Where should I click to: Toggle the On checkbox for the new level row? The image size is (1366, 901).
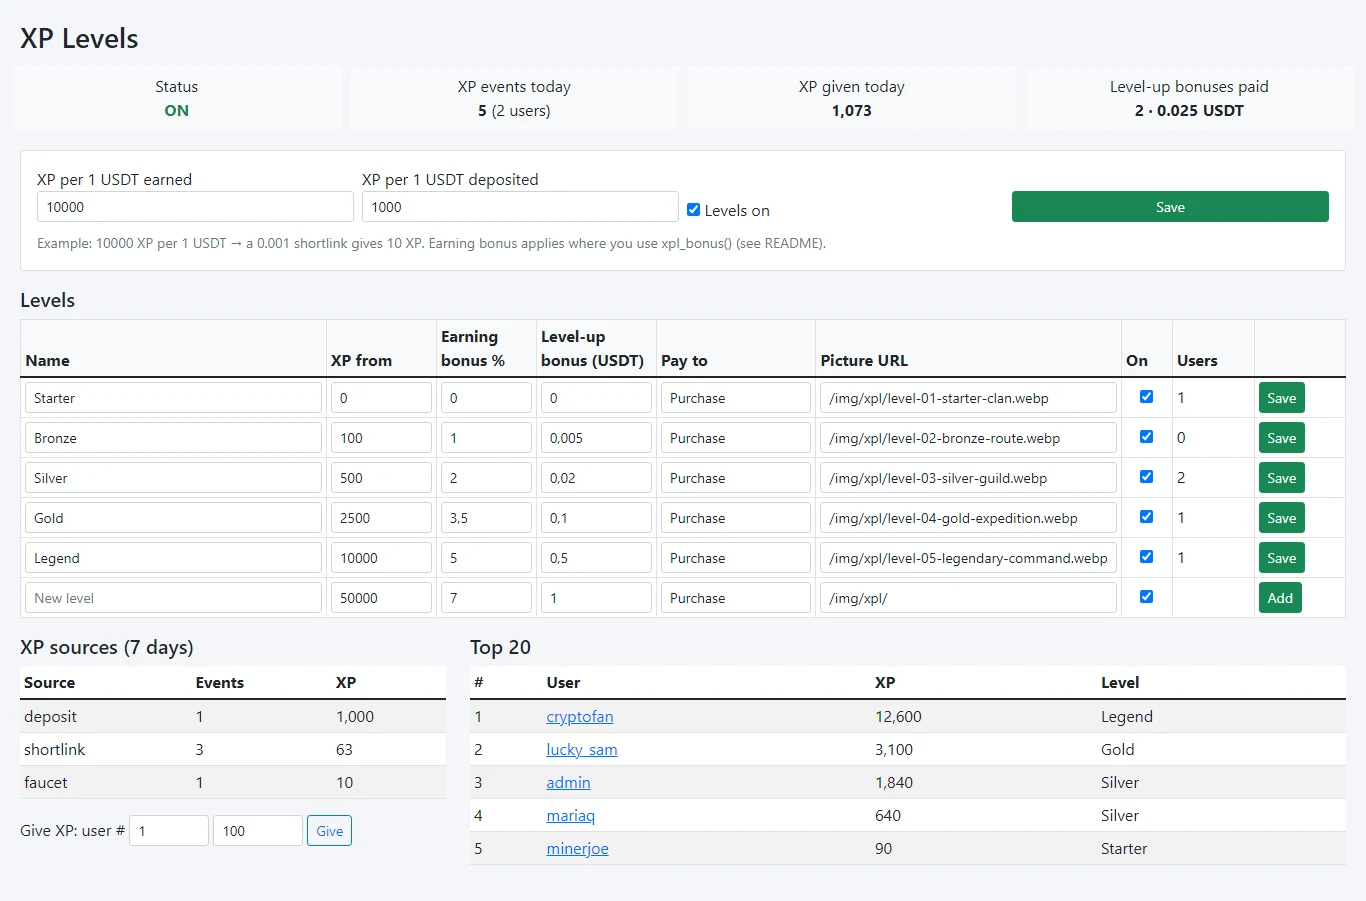tap(1146, 597)
